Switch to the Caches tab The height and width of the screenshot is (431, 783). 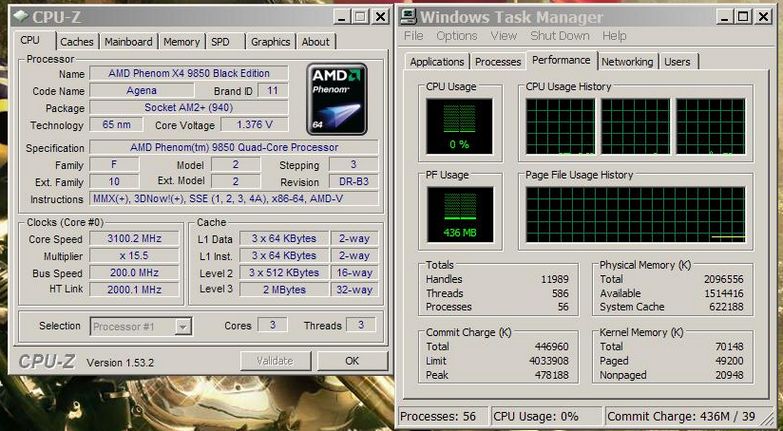click(x=77, y=42)
